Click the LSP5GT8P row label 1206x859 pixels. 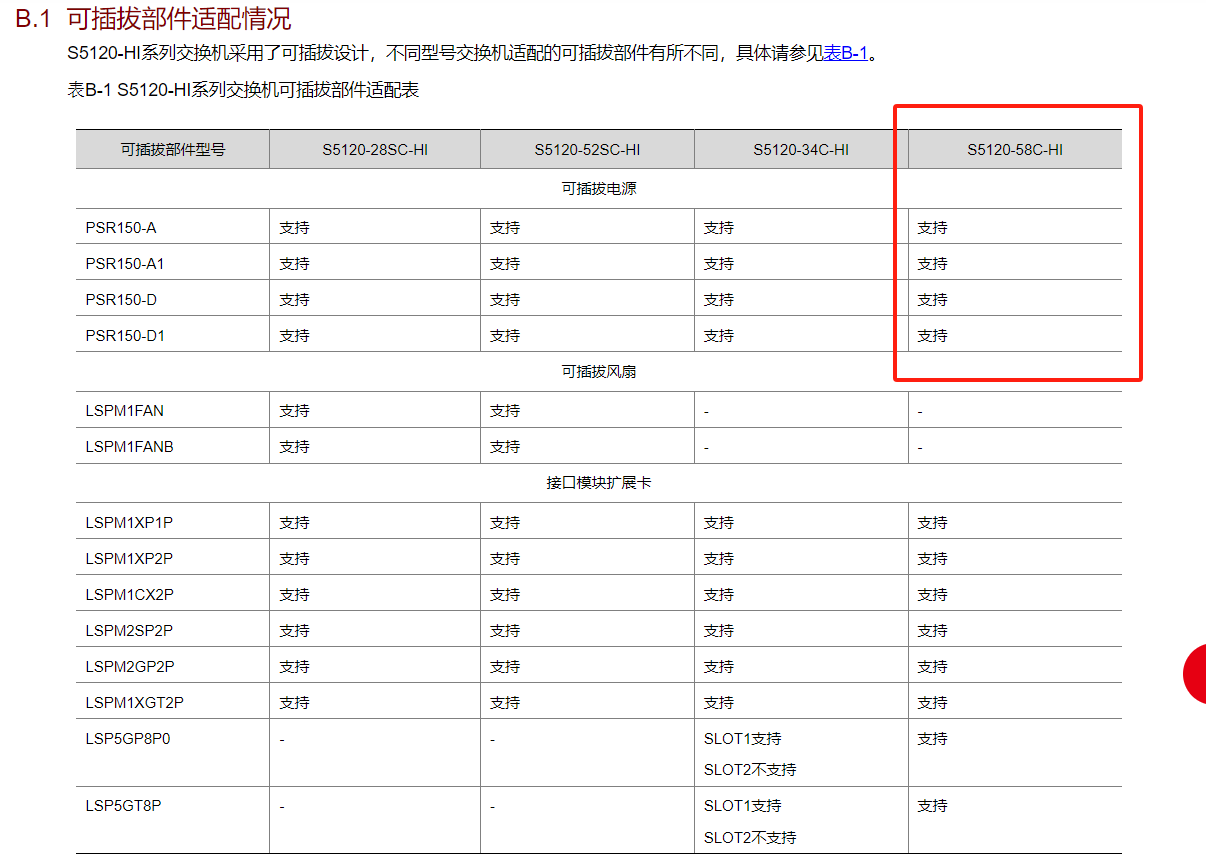click(123, 805)
